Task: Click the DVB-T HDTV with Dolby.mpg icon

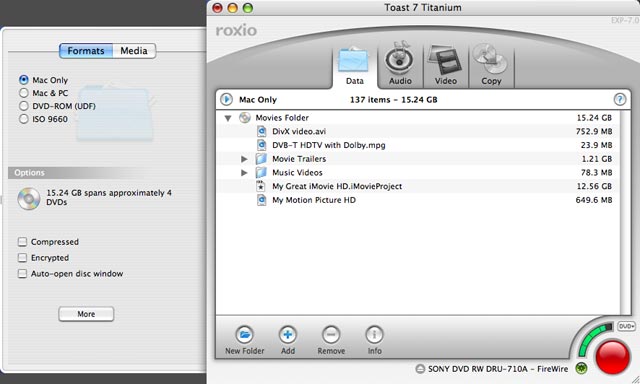Action: pyautogui.click(x=261, y=145)
